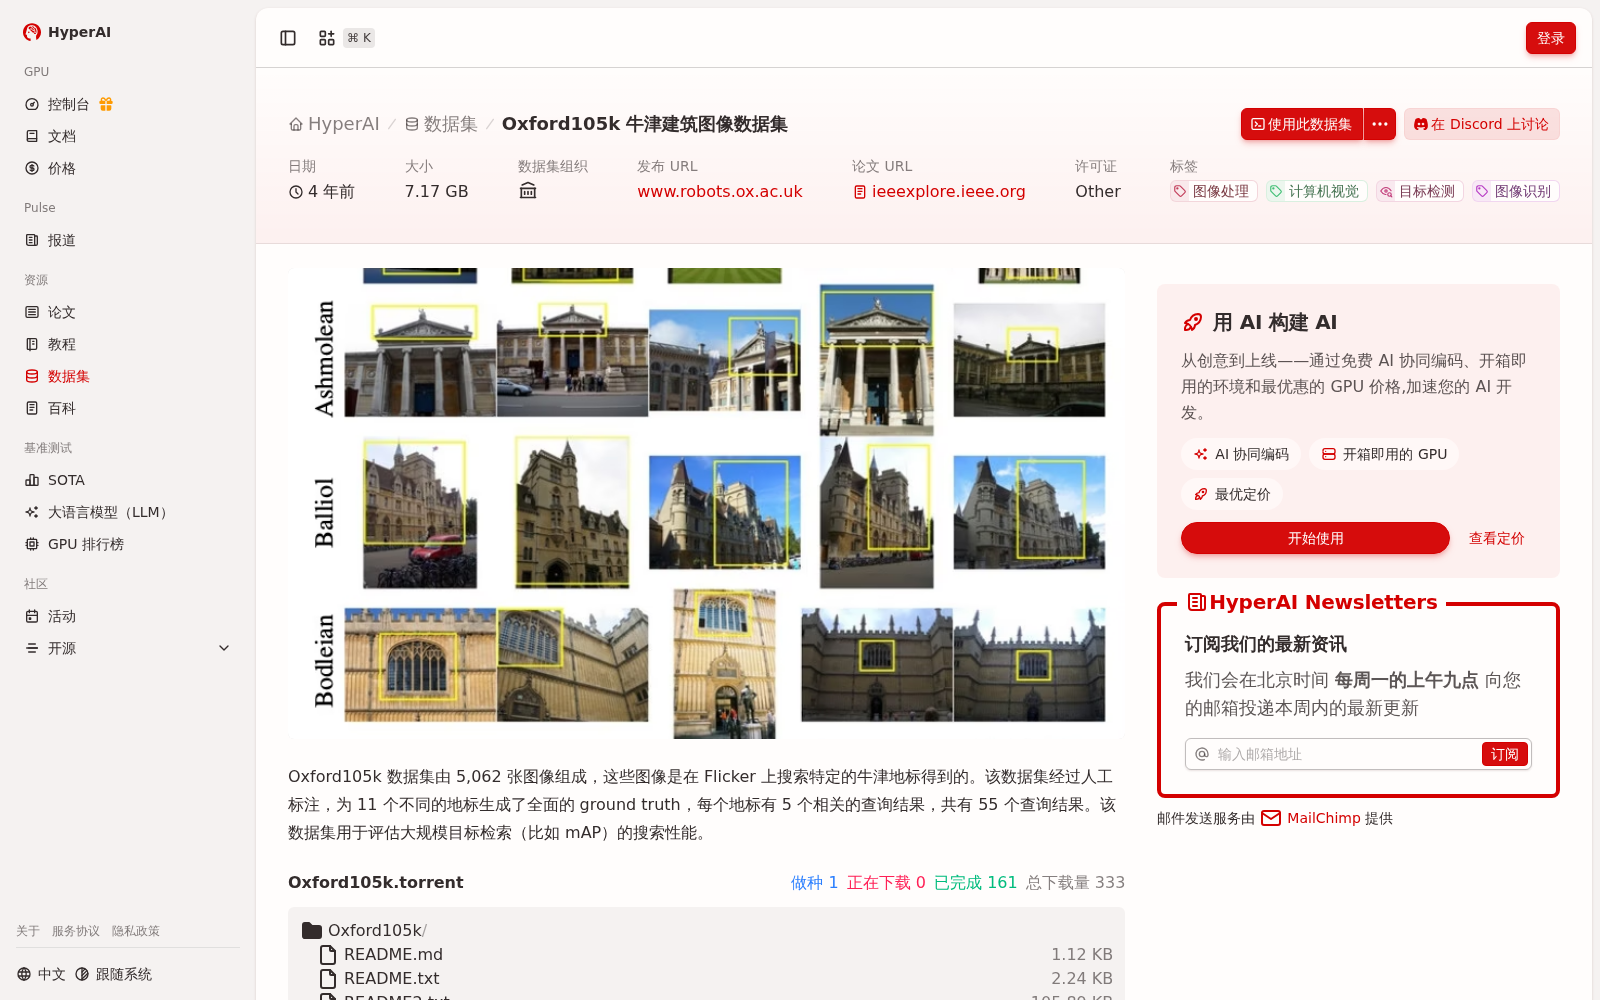1600x1000 pixels.
Task: Open SOTA benchmarks in sidebar
Action: tap(66, 480)
